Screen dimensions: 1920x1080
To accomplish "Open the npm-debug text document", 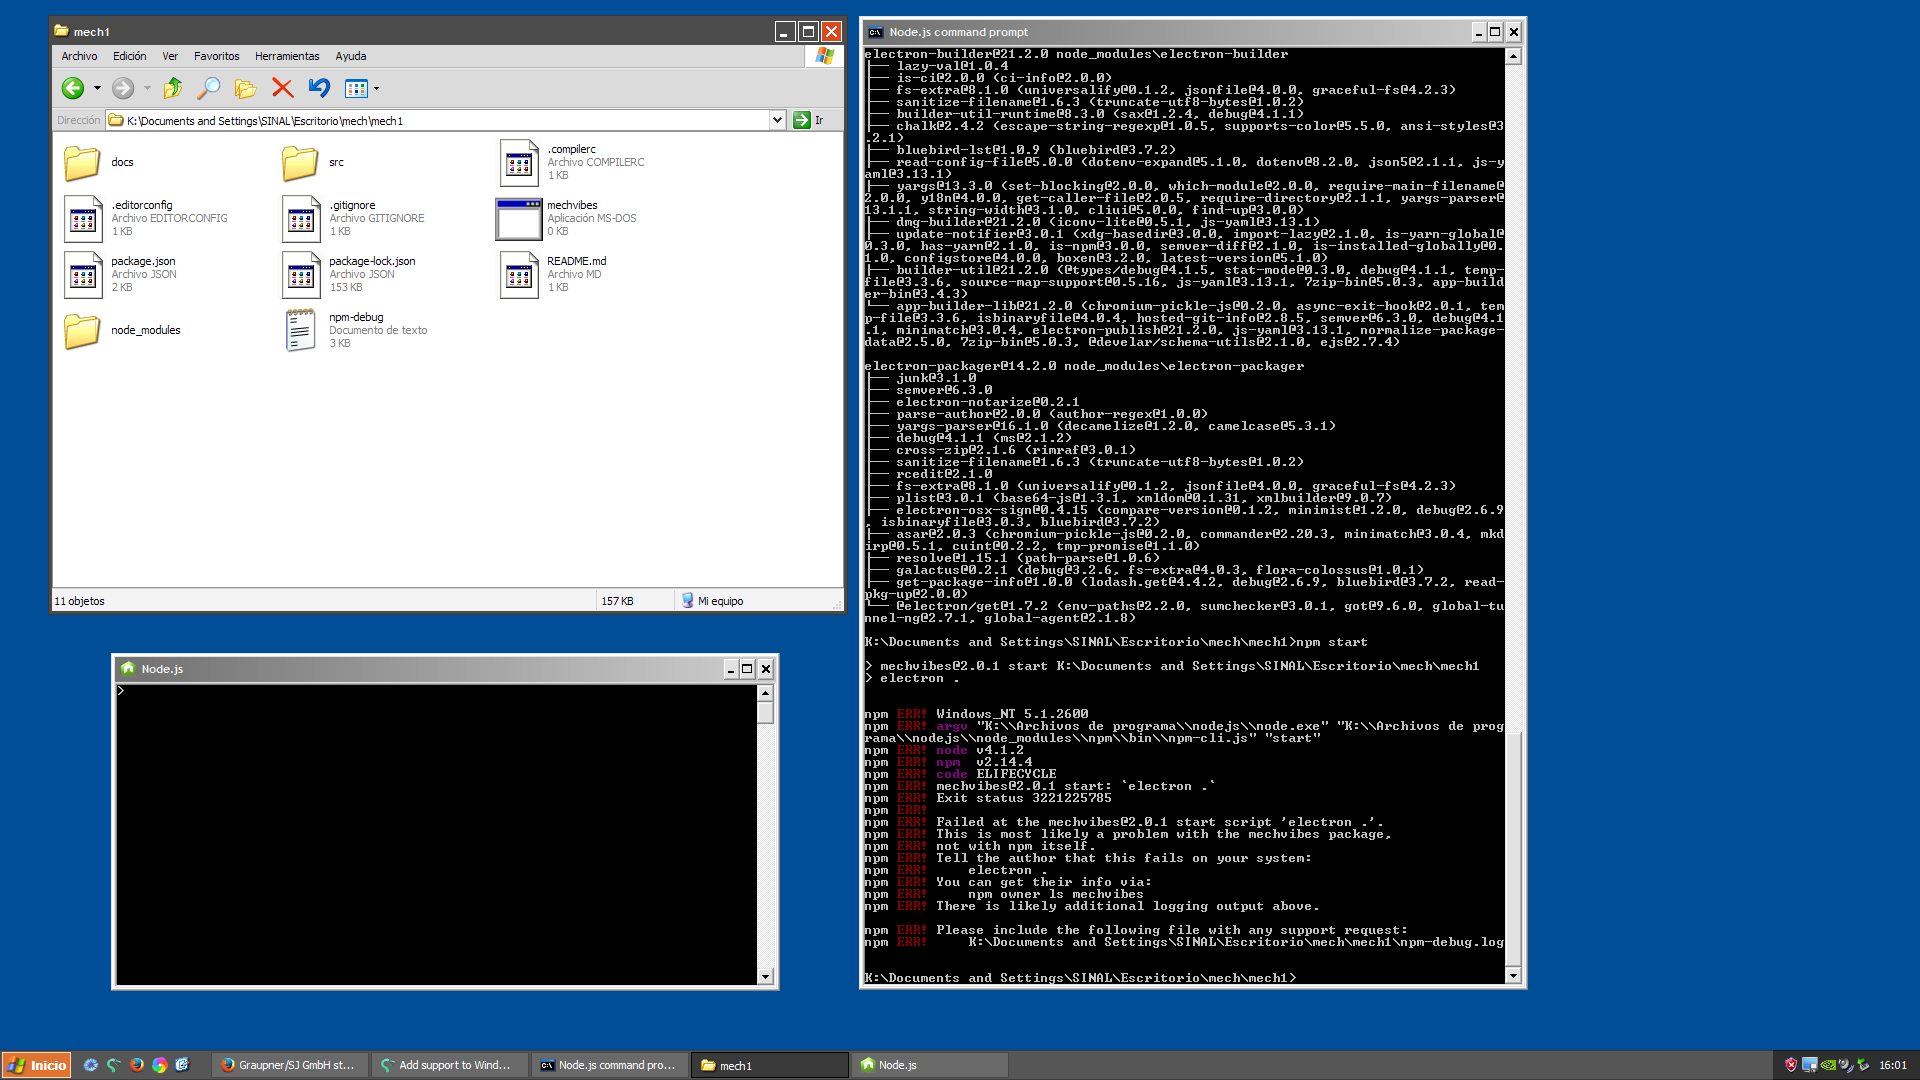I will tap(300, 330).
